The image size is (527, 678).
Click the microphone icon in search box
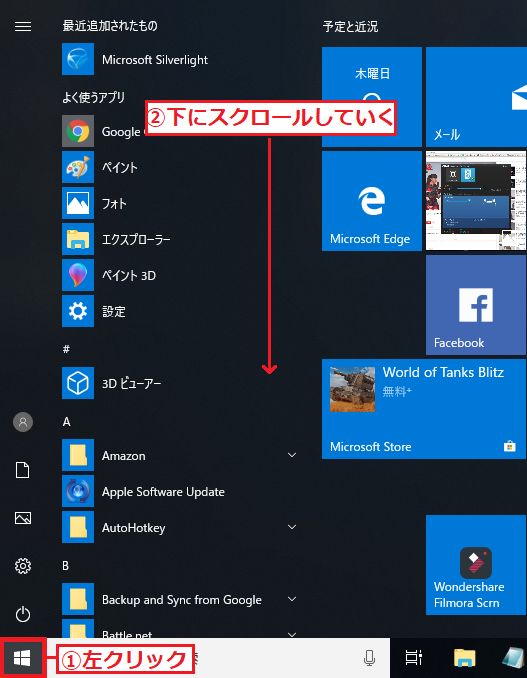[x=369, y=658]
